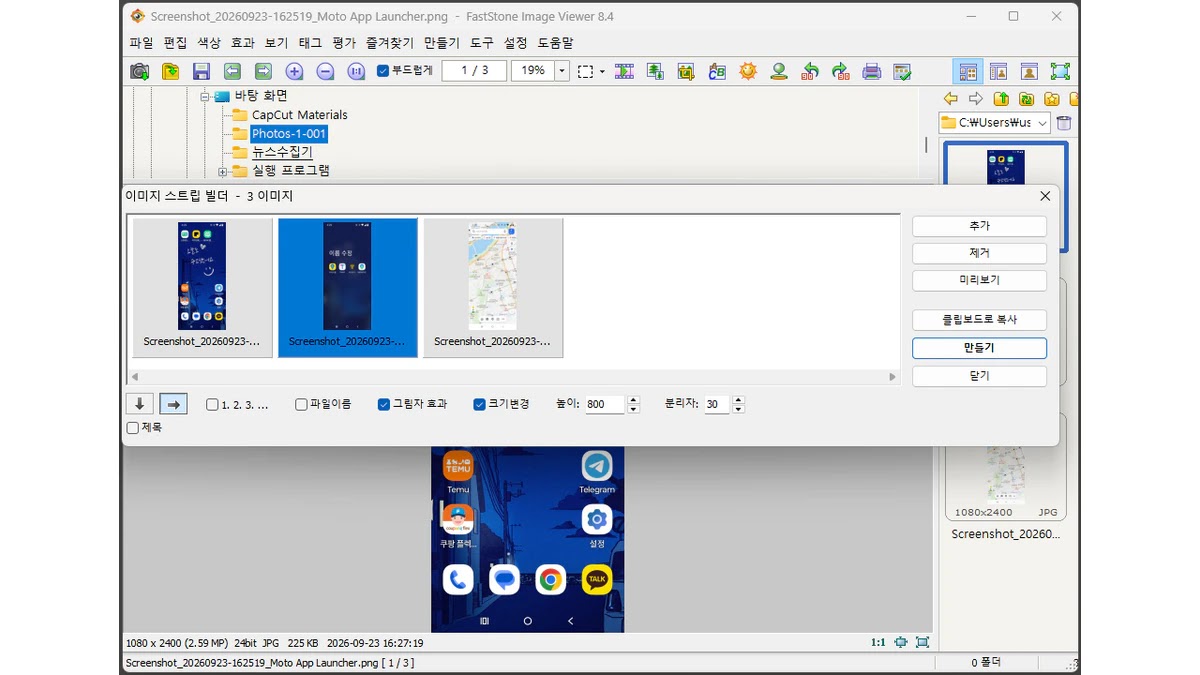
Task: Click the open file folder toolbar icon
Action: pos(171,71)
